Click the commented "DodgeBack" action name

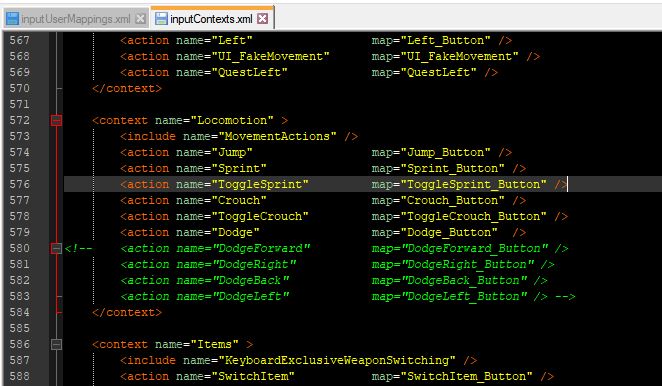tap(251, 280)
